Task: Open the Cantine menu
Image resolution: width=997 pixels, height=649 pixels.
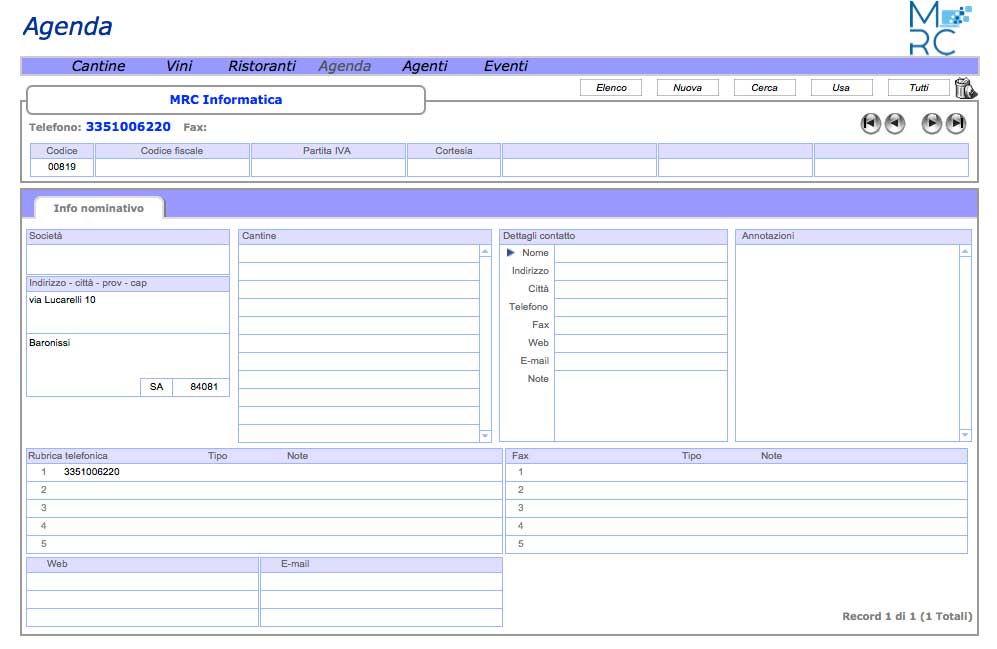Action: point(98,66)
